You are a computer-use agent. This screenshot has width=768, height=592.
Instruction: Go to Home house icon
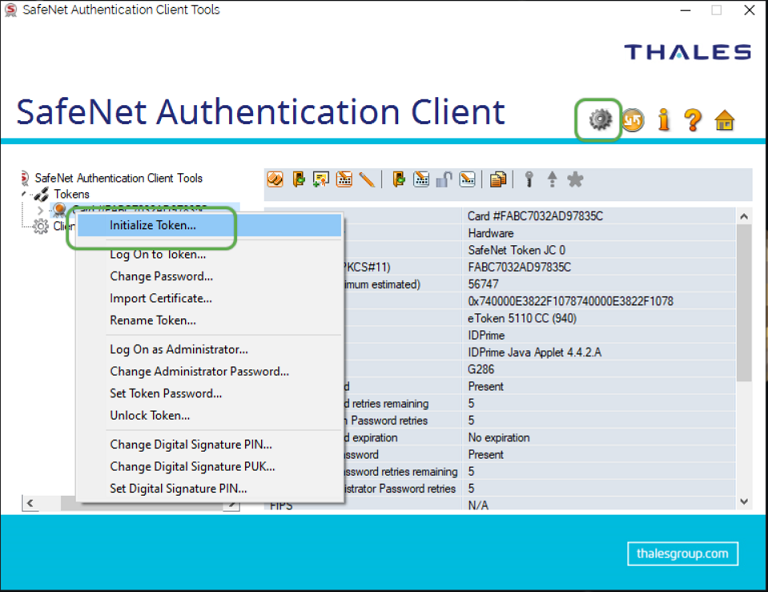pyautogui.click(x=724, y=120)
